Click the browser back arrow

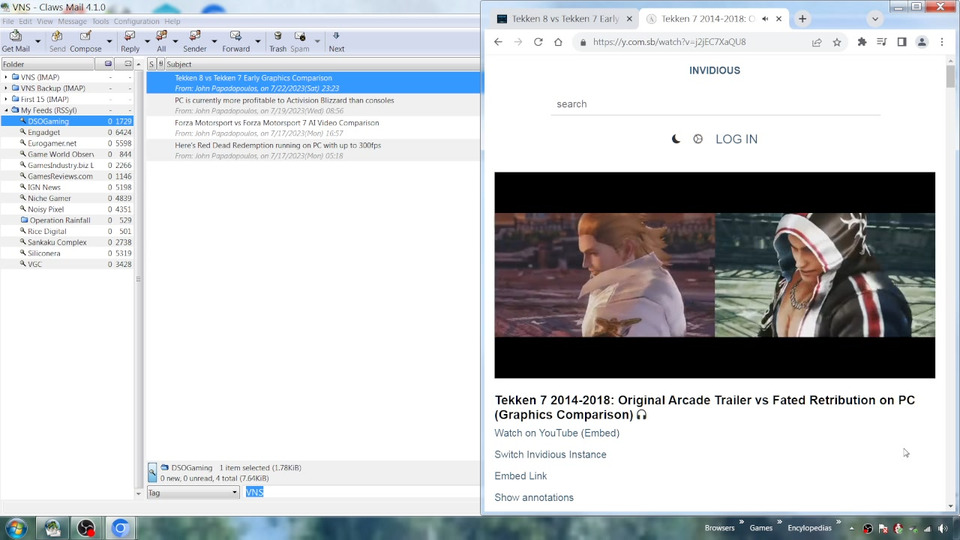click(x=498, y=42)
